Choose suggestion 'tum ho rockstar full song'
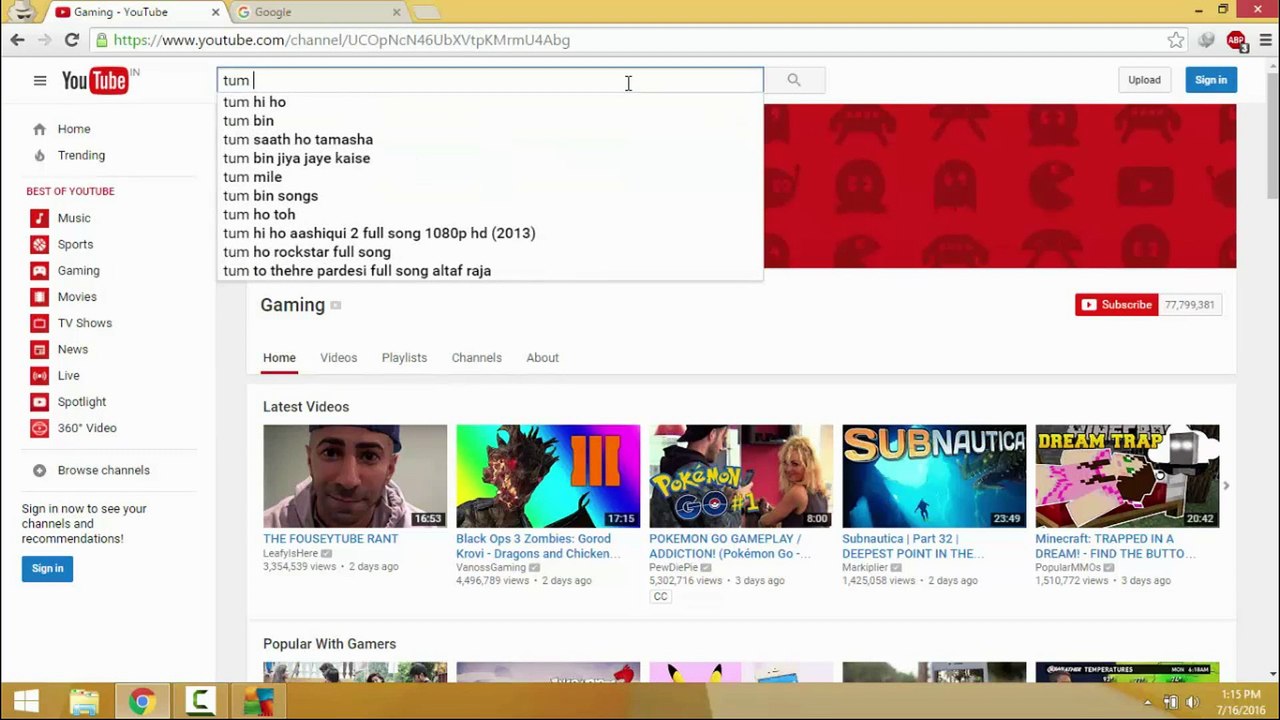This screenshot has width=1280, height=720. (490, 252)
